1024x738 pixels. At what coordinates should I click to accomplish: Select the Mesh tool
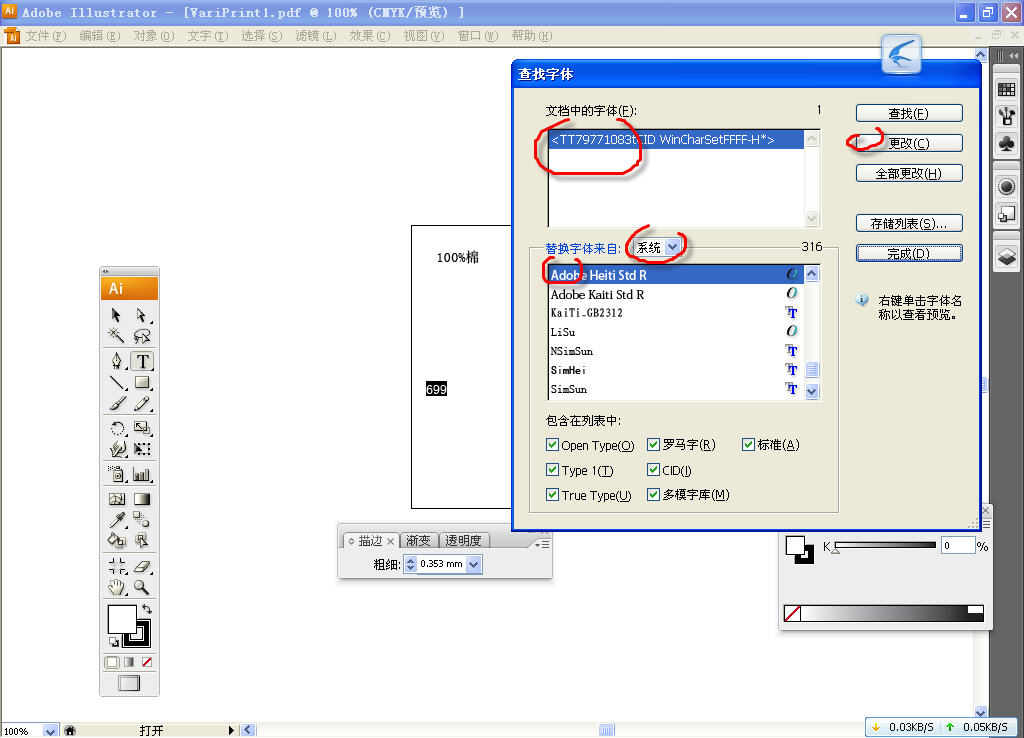point(116,500)
